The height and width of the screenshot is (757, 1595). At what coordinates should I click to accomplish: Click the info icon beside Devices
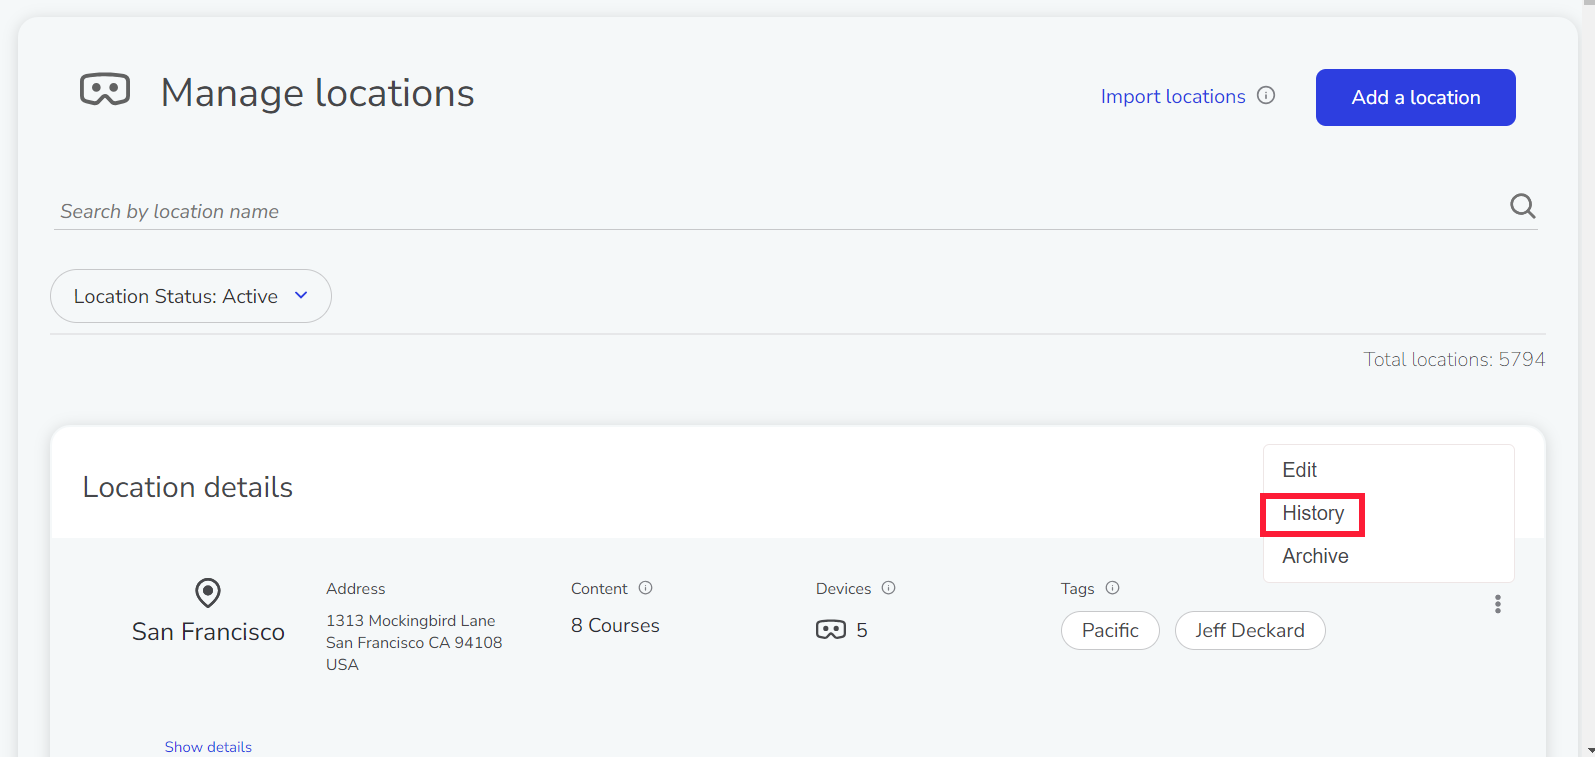pyautogui.click(x=889, y=588)
